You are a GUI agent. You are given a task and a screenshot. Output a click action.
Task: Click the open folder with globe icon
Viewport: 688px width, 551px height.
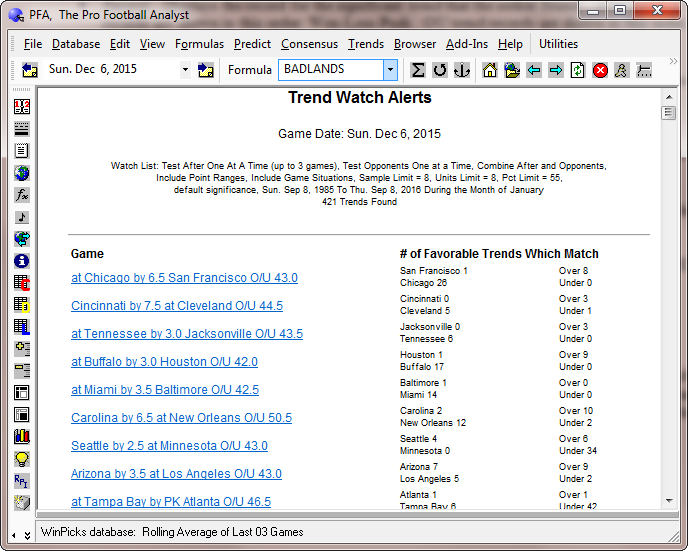click(512, 70)
